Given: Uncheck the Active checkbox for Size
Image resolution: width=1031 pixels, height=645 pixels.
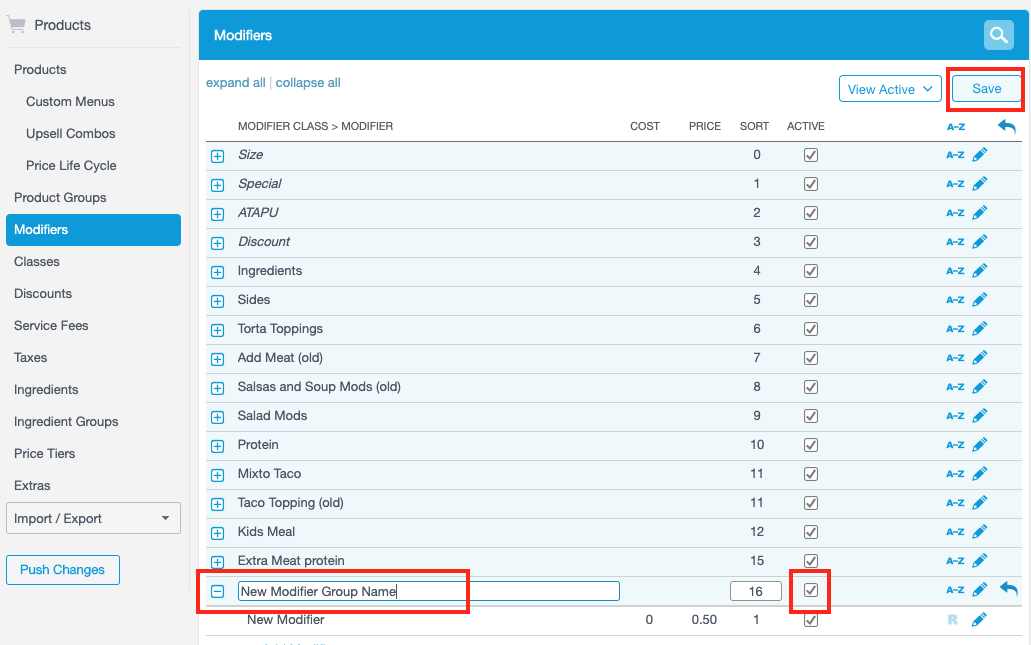Looking at the screenshot, I should 810,154.
